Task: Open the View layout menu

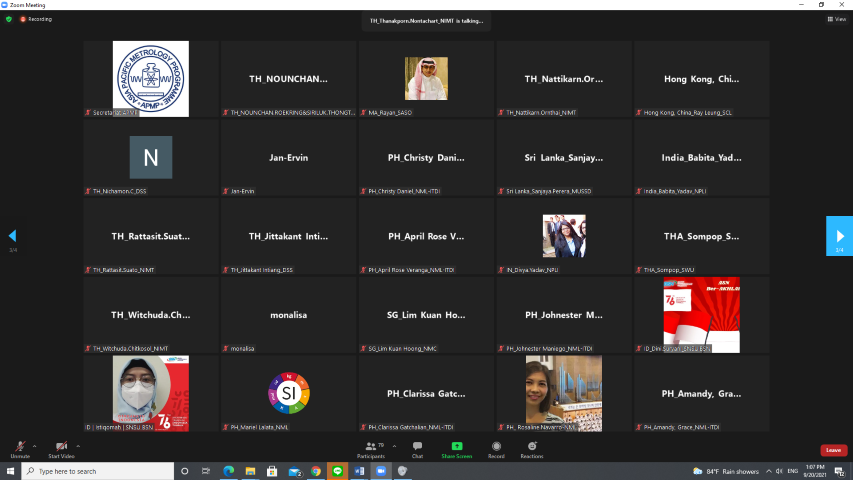Action: pyautogui.click(x=836, y=19)
